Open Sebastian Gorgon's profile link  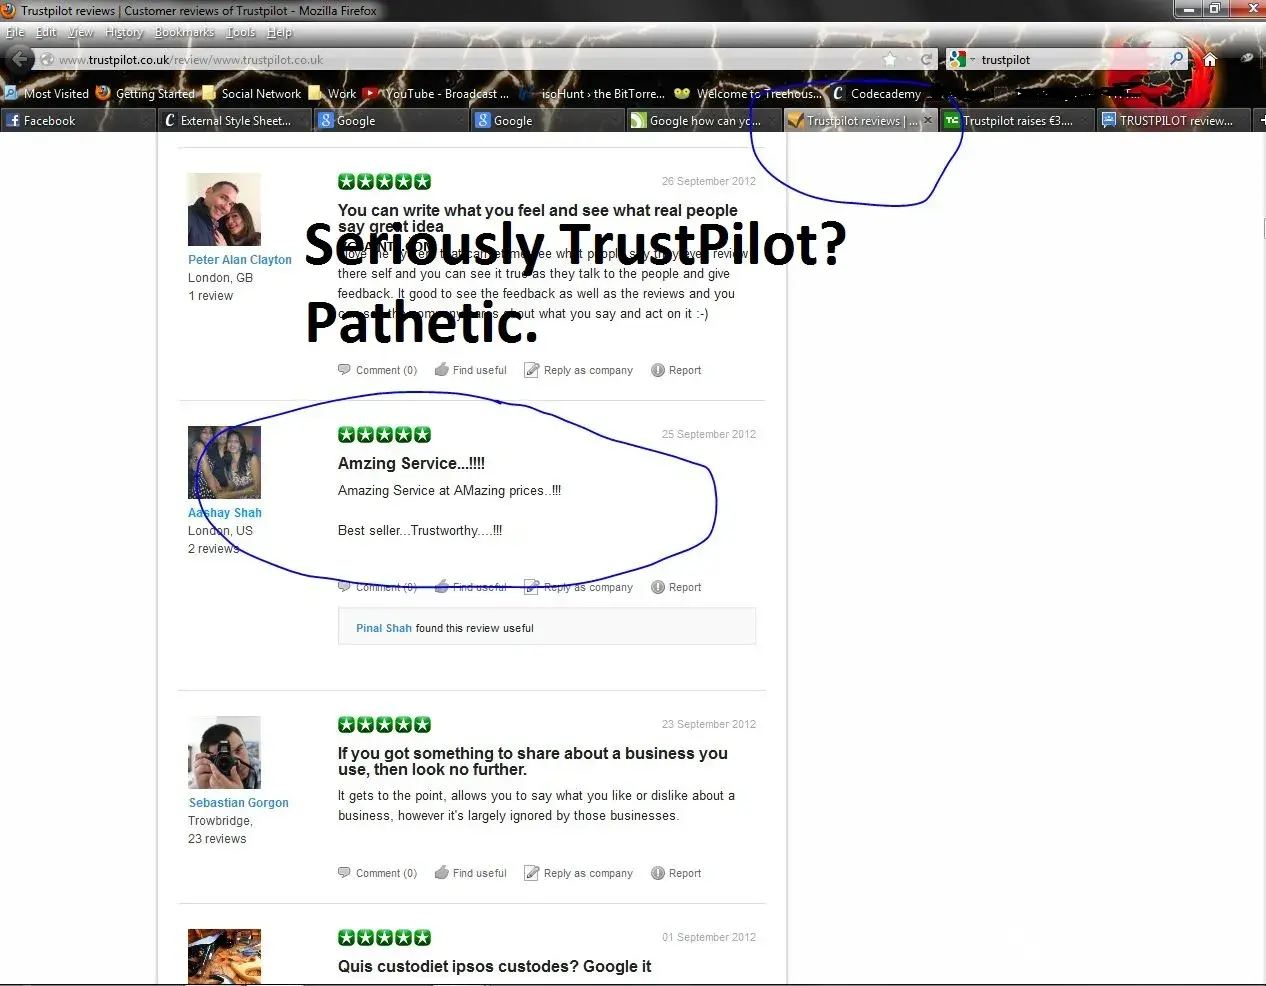tap(238, 803)
